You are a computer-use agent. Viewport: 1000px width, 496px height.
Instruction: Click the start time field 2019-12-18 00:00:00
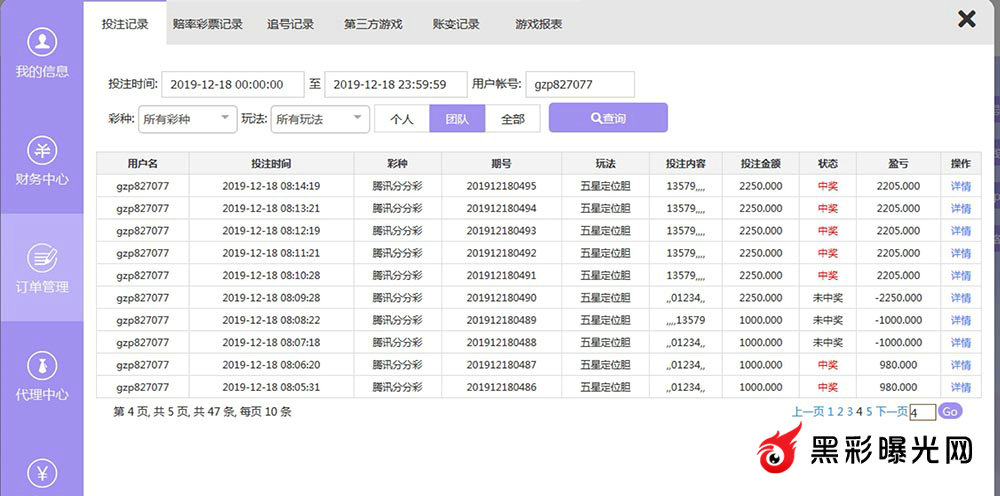pos(233,85)
